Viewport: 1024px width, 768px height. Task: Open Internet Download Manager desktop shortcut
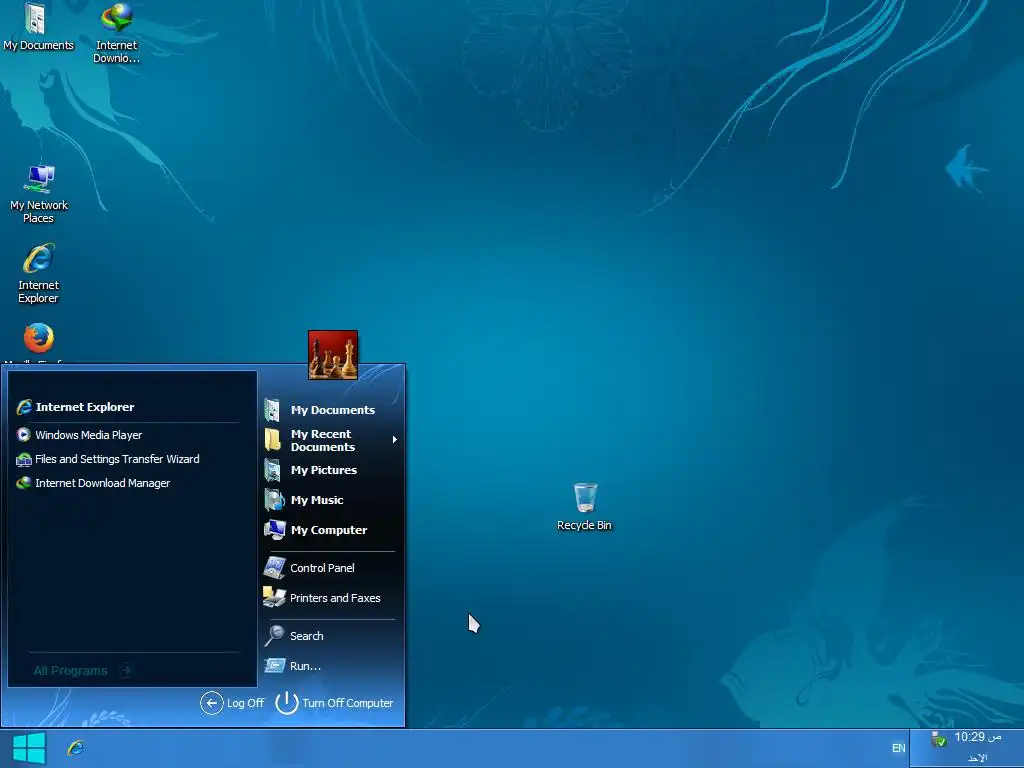[x=116, y=33]
